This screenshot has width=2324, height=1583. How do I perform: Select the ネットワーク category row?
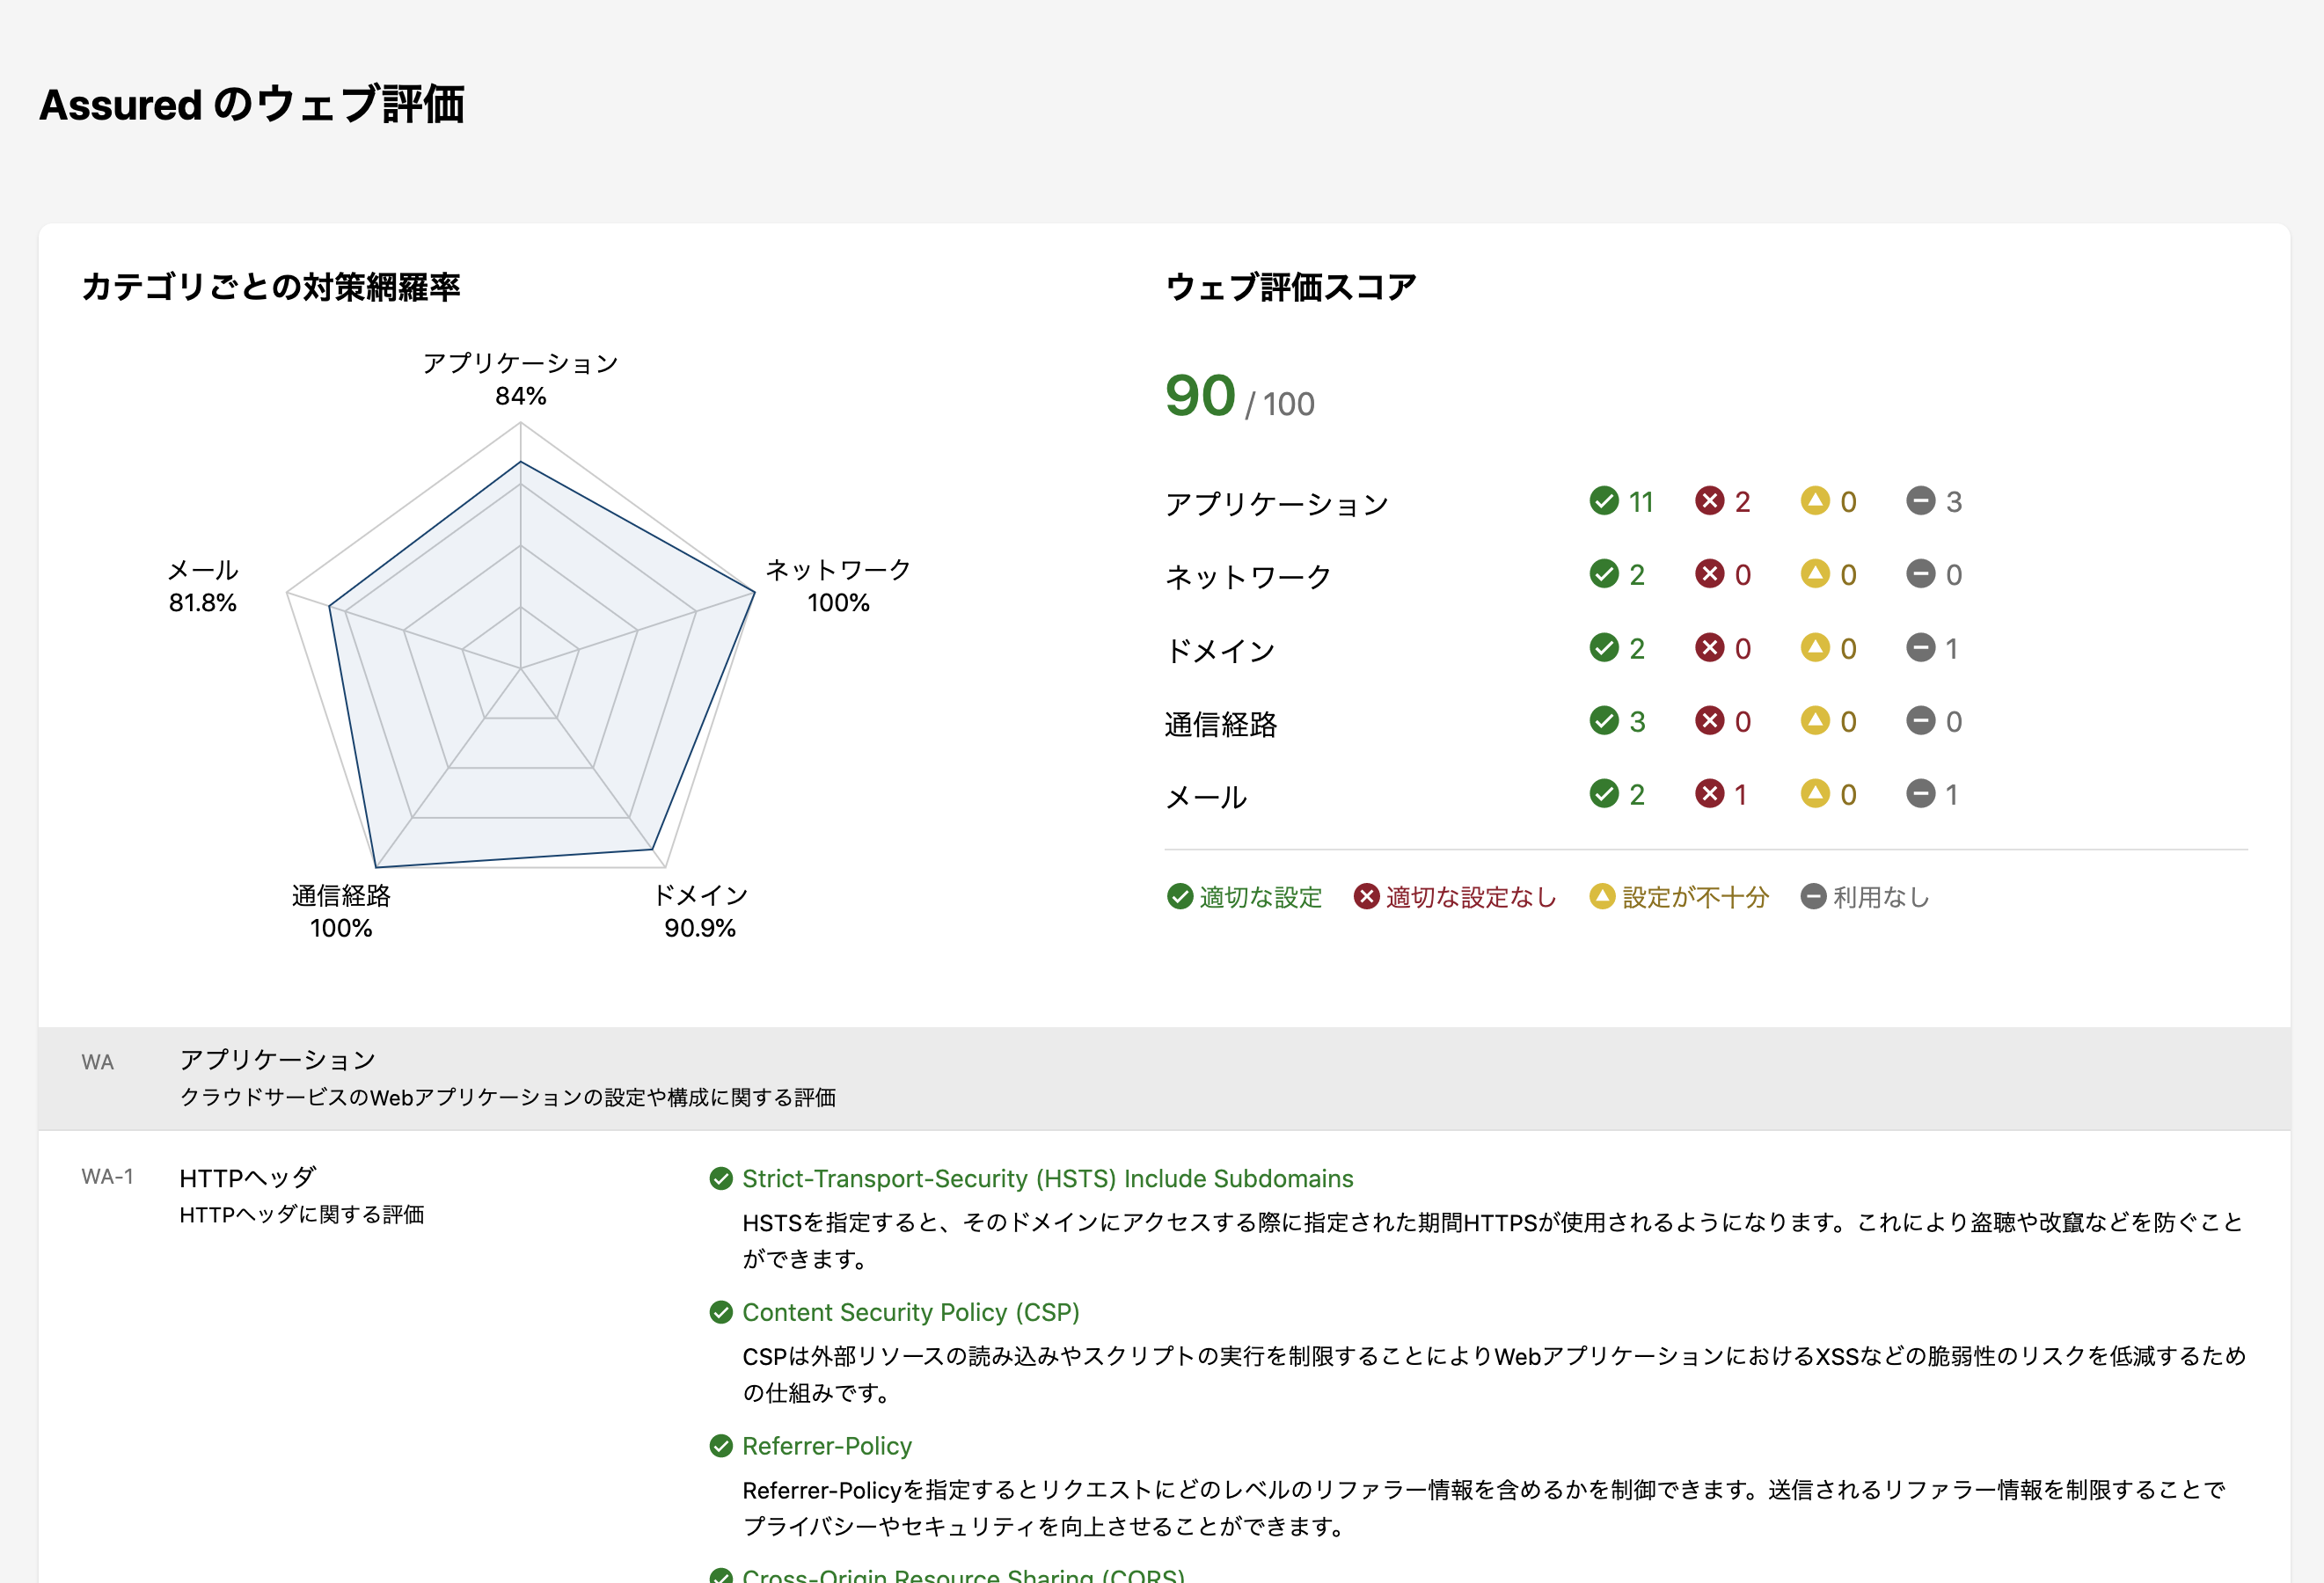point(1248,576)
